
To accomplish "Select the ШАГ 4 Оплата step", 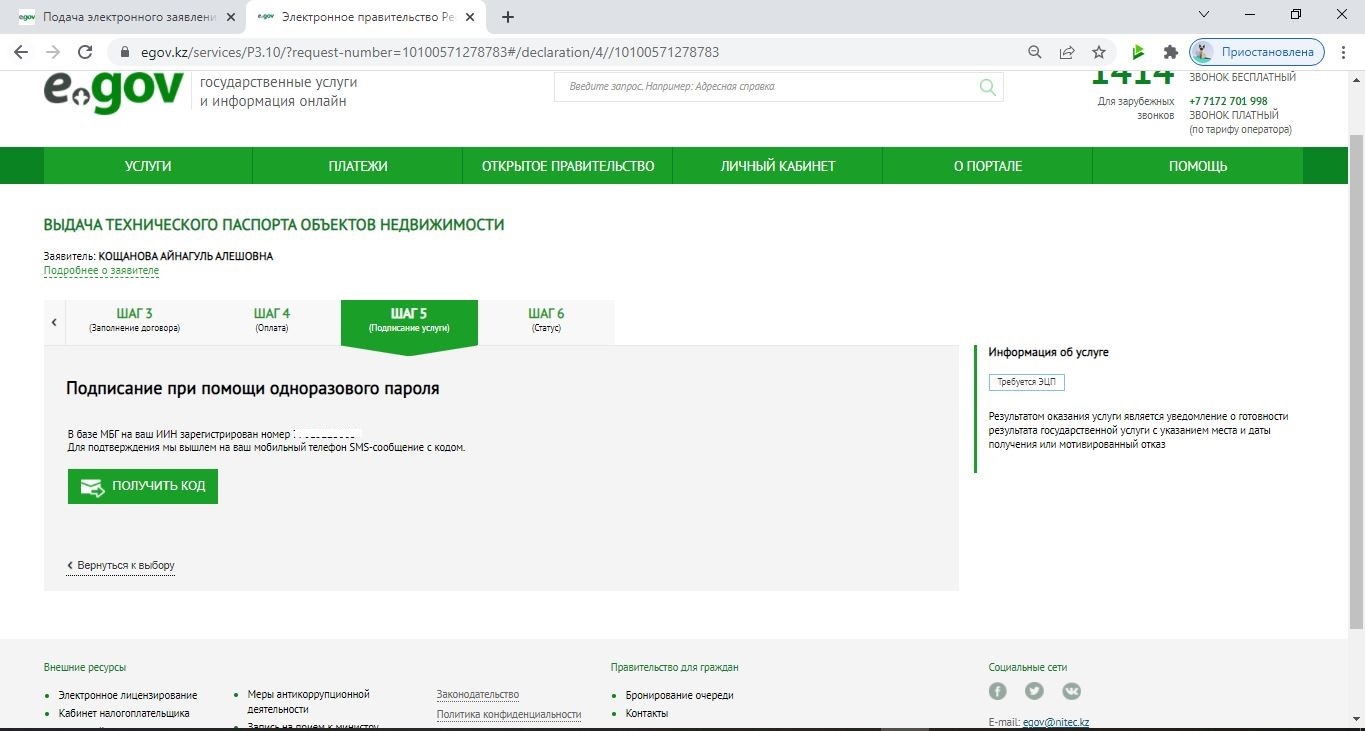I will click(x=272, y=320).
